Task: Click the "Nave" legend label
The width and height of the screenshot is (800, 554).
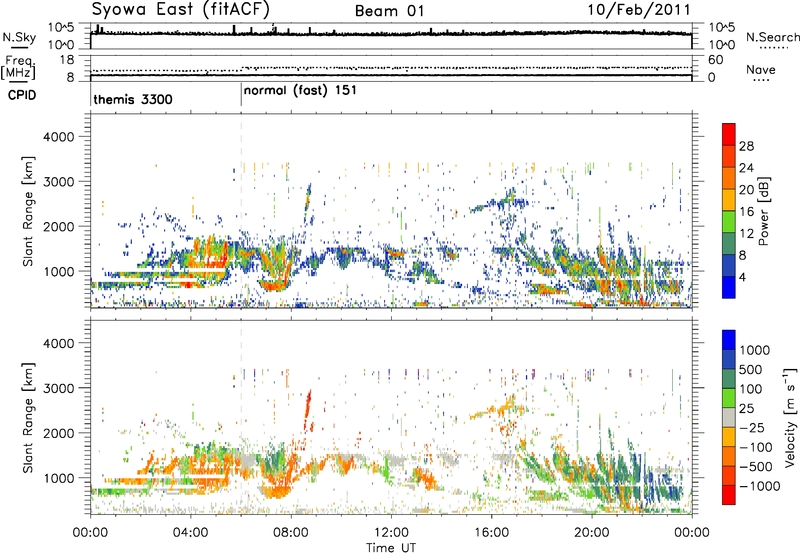Action: [761, 69]
